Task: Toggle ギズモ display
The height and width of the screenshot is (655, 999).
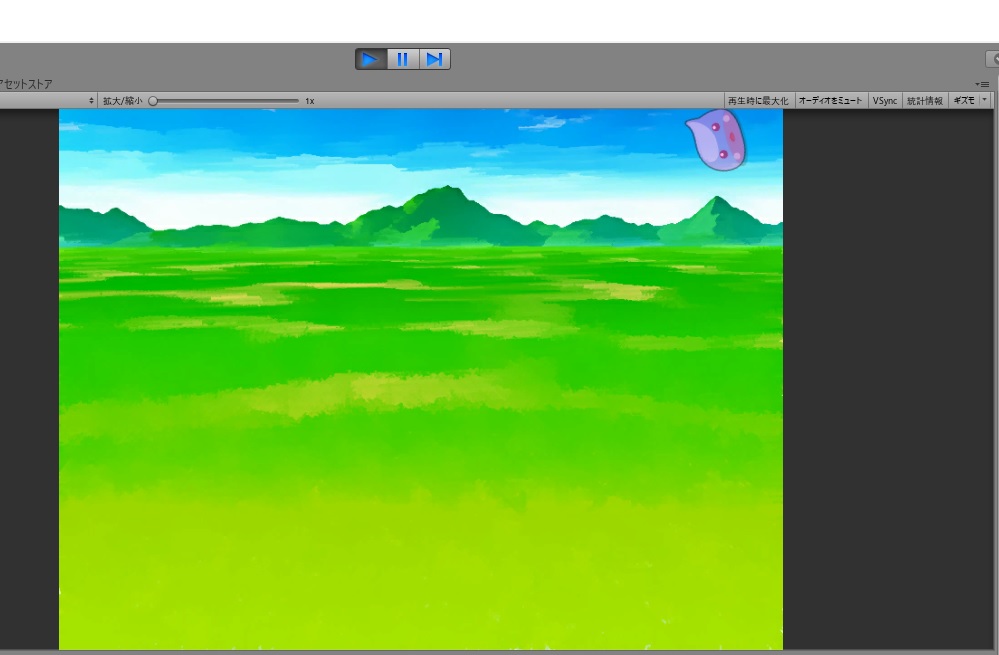Action: (x=964, y=101)
